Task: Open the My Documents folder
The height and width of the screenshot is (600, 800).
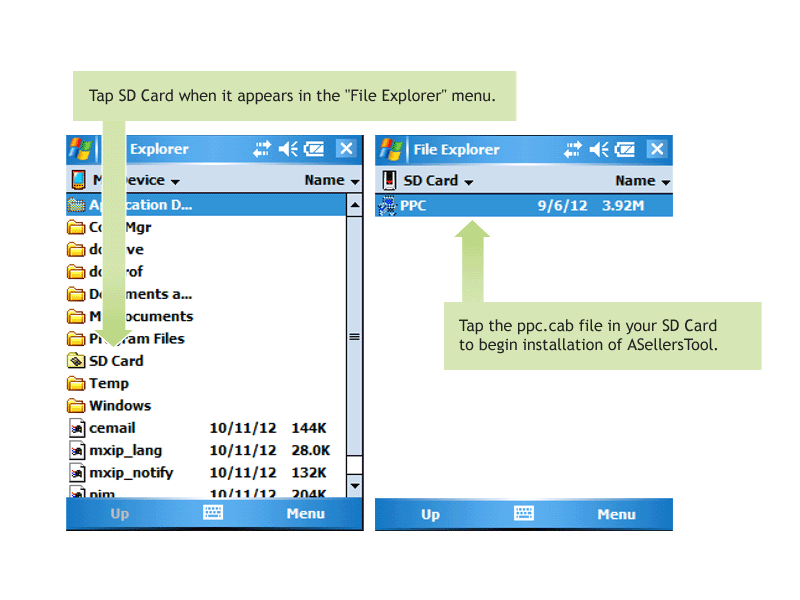Action: [x=130, y=317]
